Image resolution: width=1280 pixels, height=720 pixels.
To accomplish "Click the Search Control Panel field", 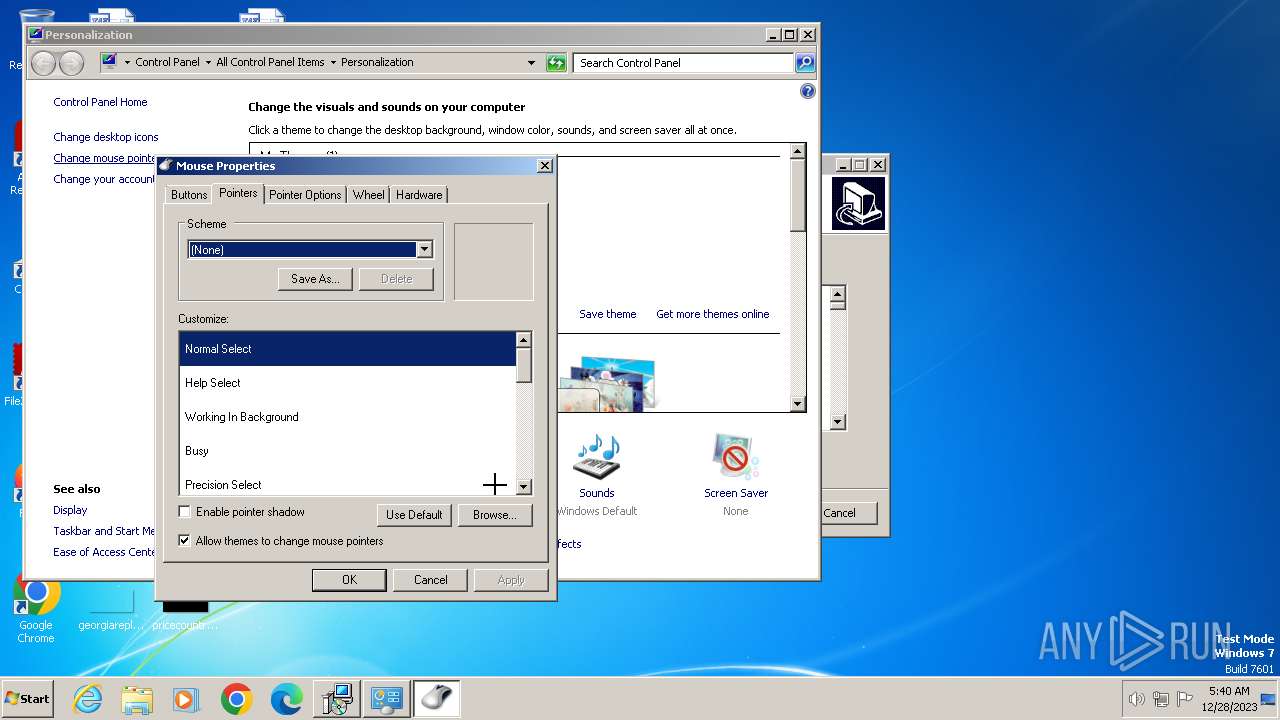I will coord(684,63).
